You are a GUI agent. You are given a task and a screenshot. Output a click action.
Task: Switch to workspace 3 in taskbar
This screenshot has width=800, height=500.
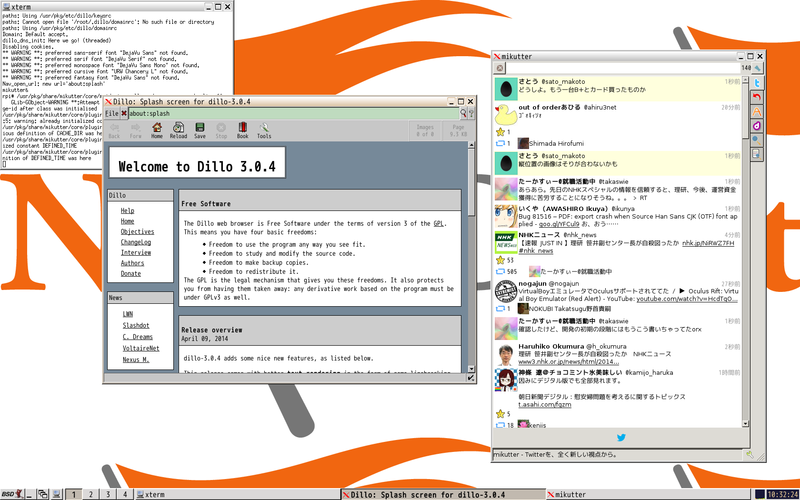pos(108,494)
